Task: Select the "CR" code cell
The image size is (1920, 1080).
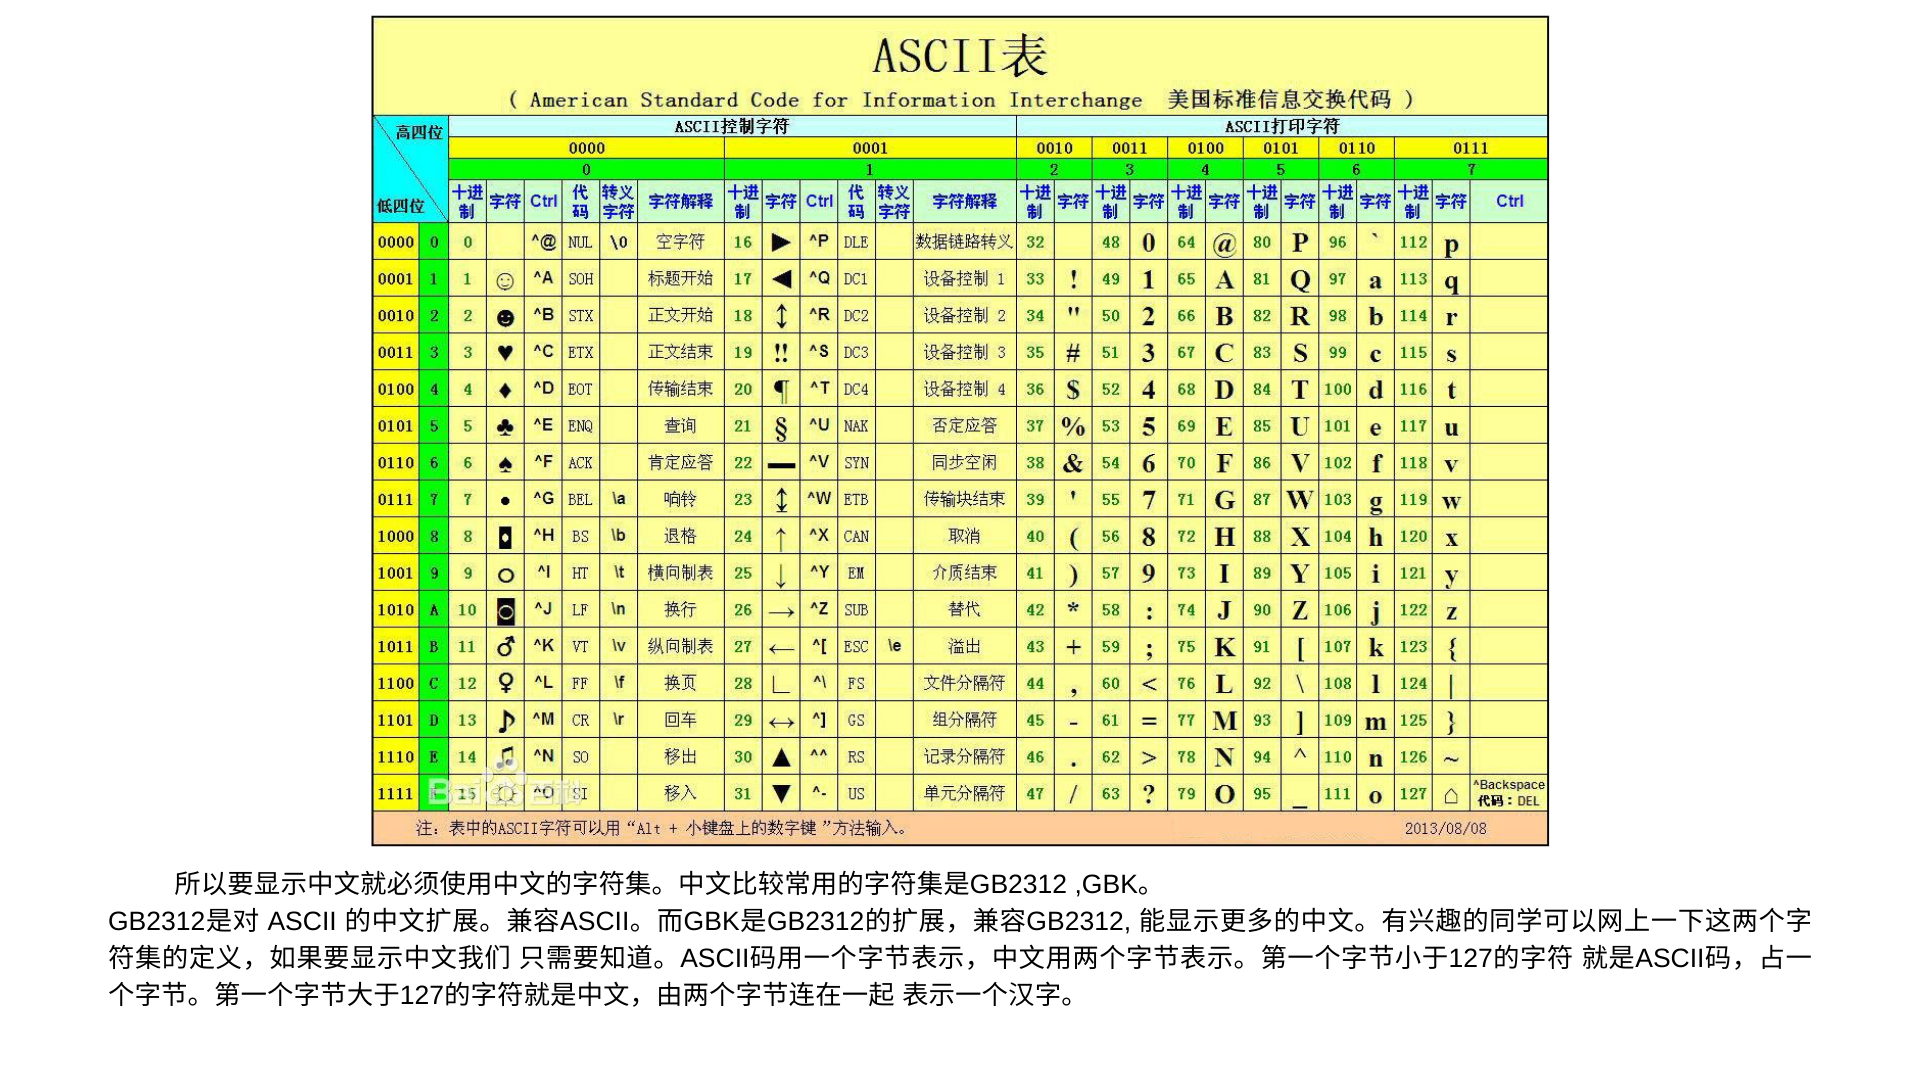Action: pyautogui.click(x=580, y=720)
